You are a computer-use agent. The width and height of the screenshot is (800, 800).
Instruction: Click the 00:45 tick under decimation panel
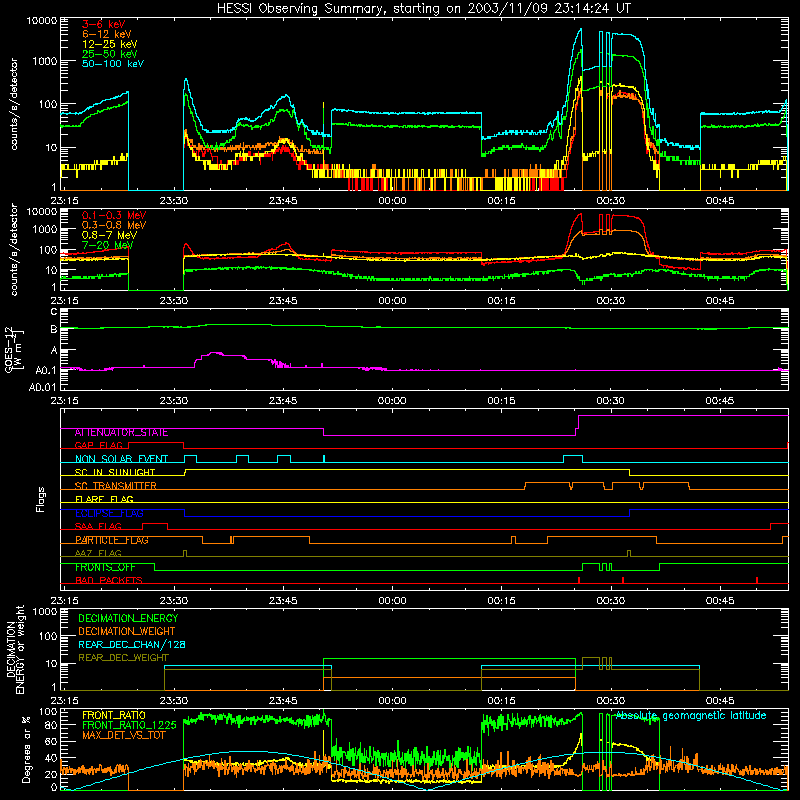pyautogui.click(x=719, y=701)
